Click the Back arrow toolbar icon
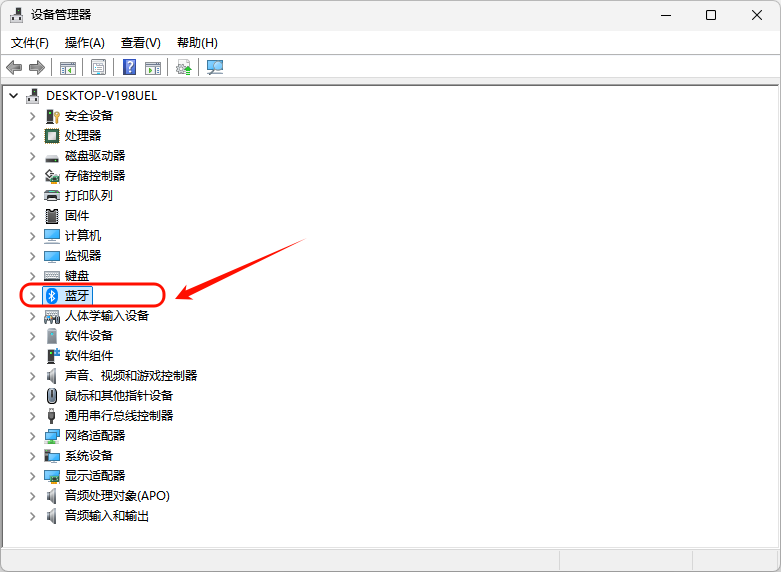781x572 pixels. point(14,67)
